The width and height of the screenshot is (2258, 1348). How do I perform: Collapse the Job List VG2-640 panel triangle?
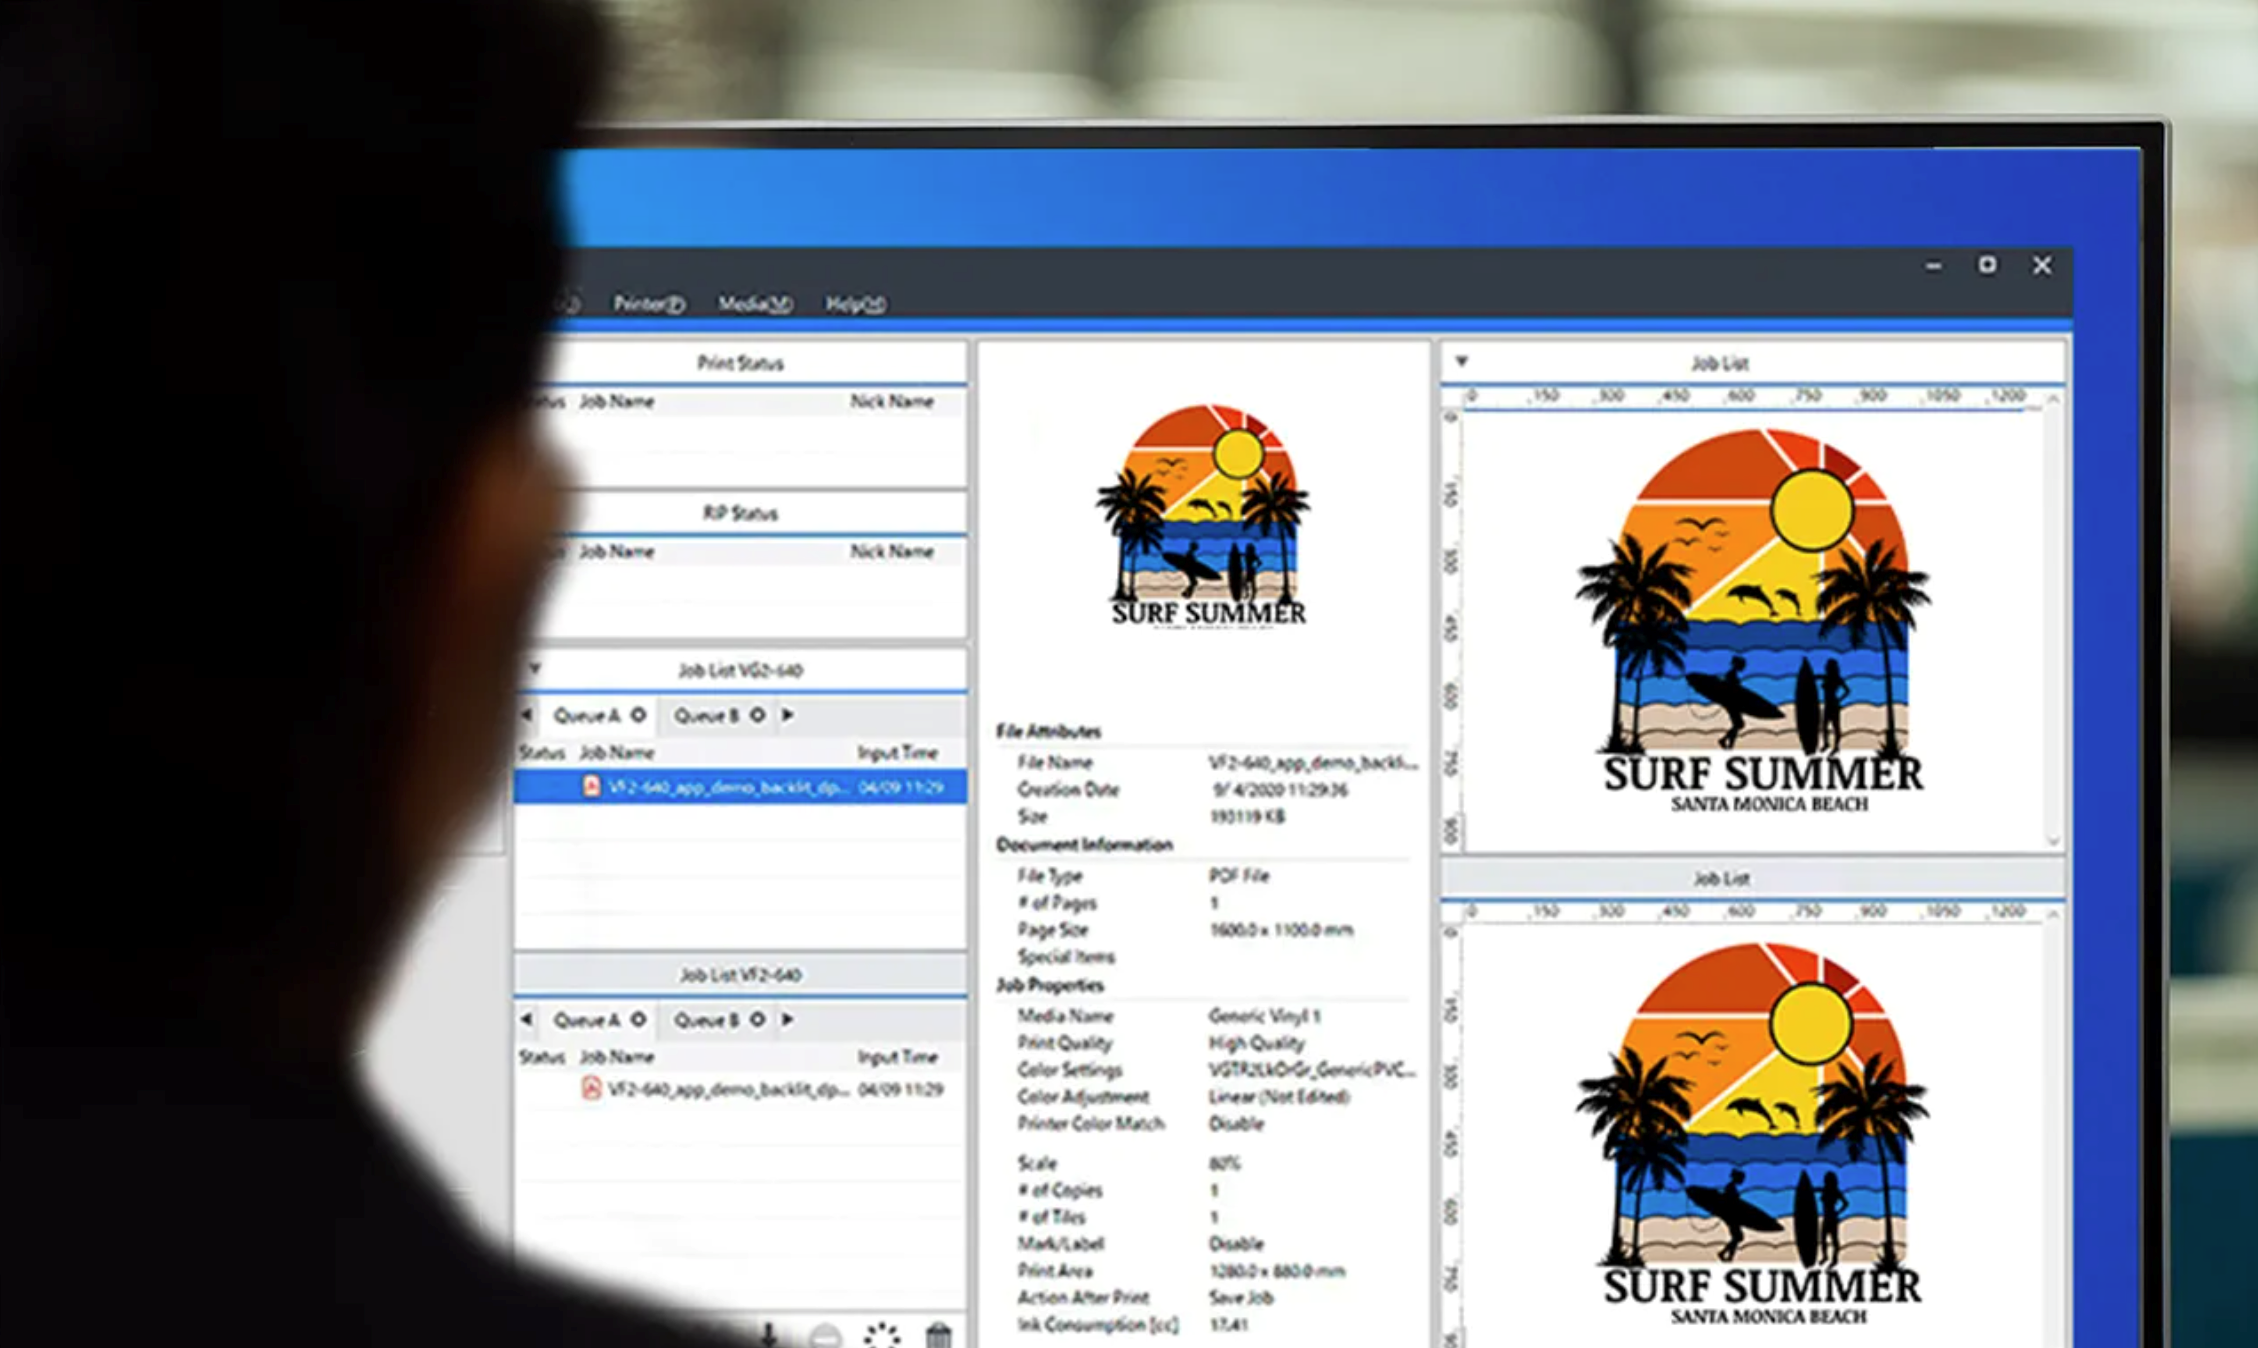click(x=535, y=668)
